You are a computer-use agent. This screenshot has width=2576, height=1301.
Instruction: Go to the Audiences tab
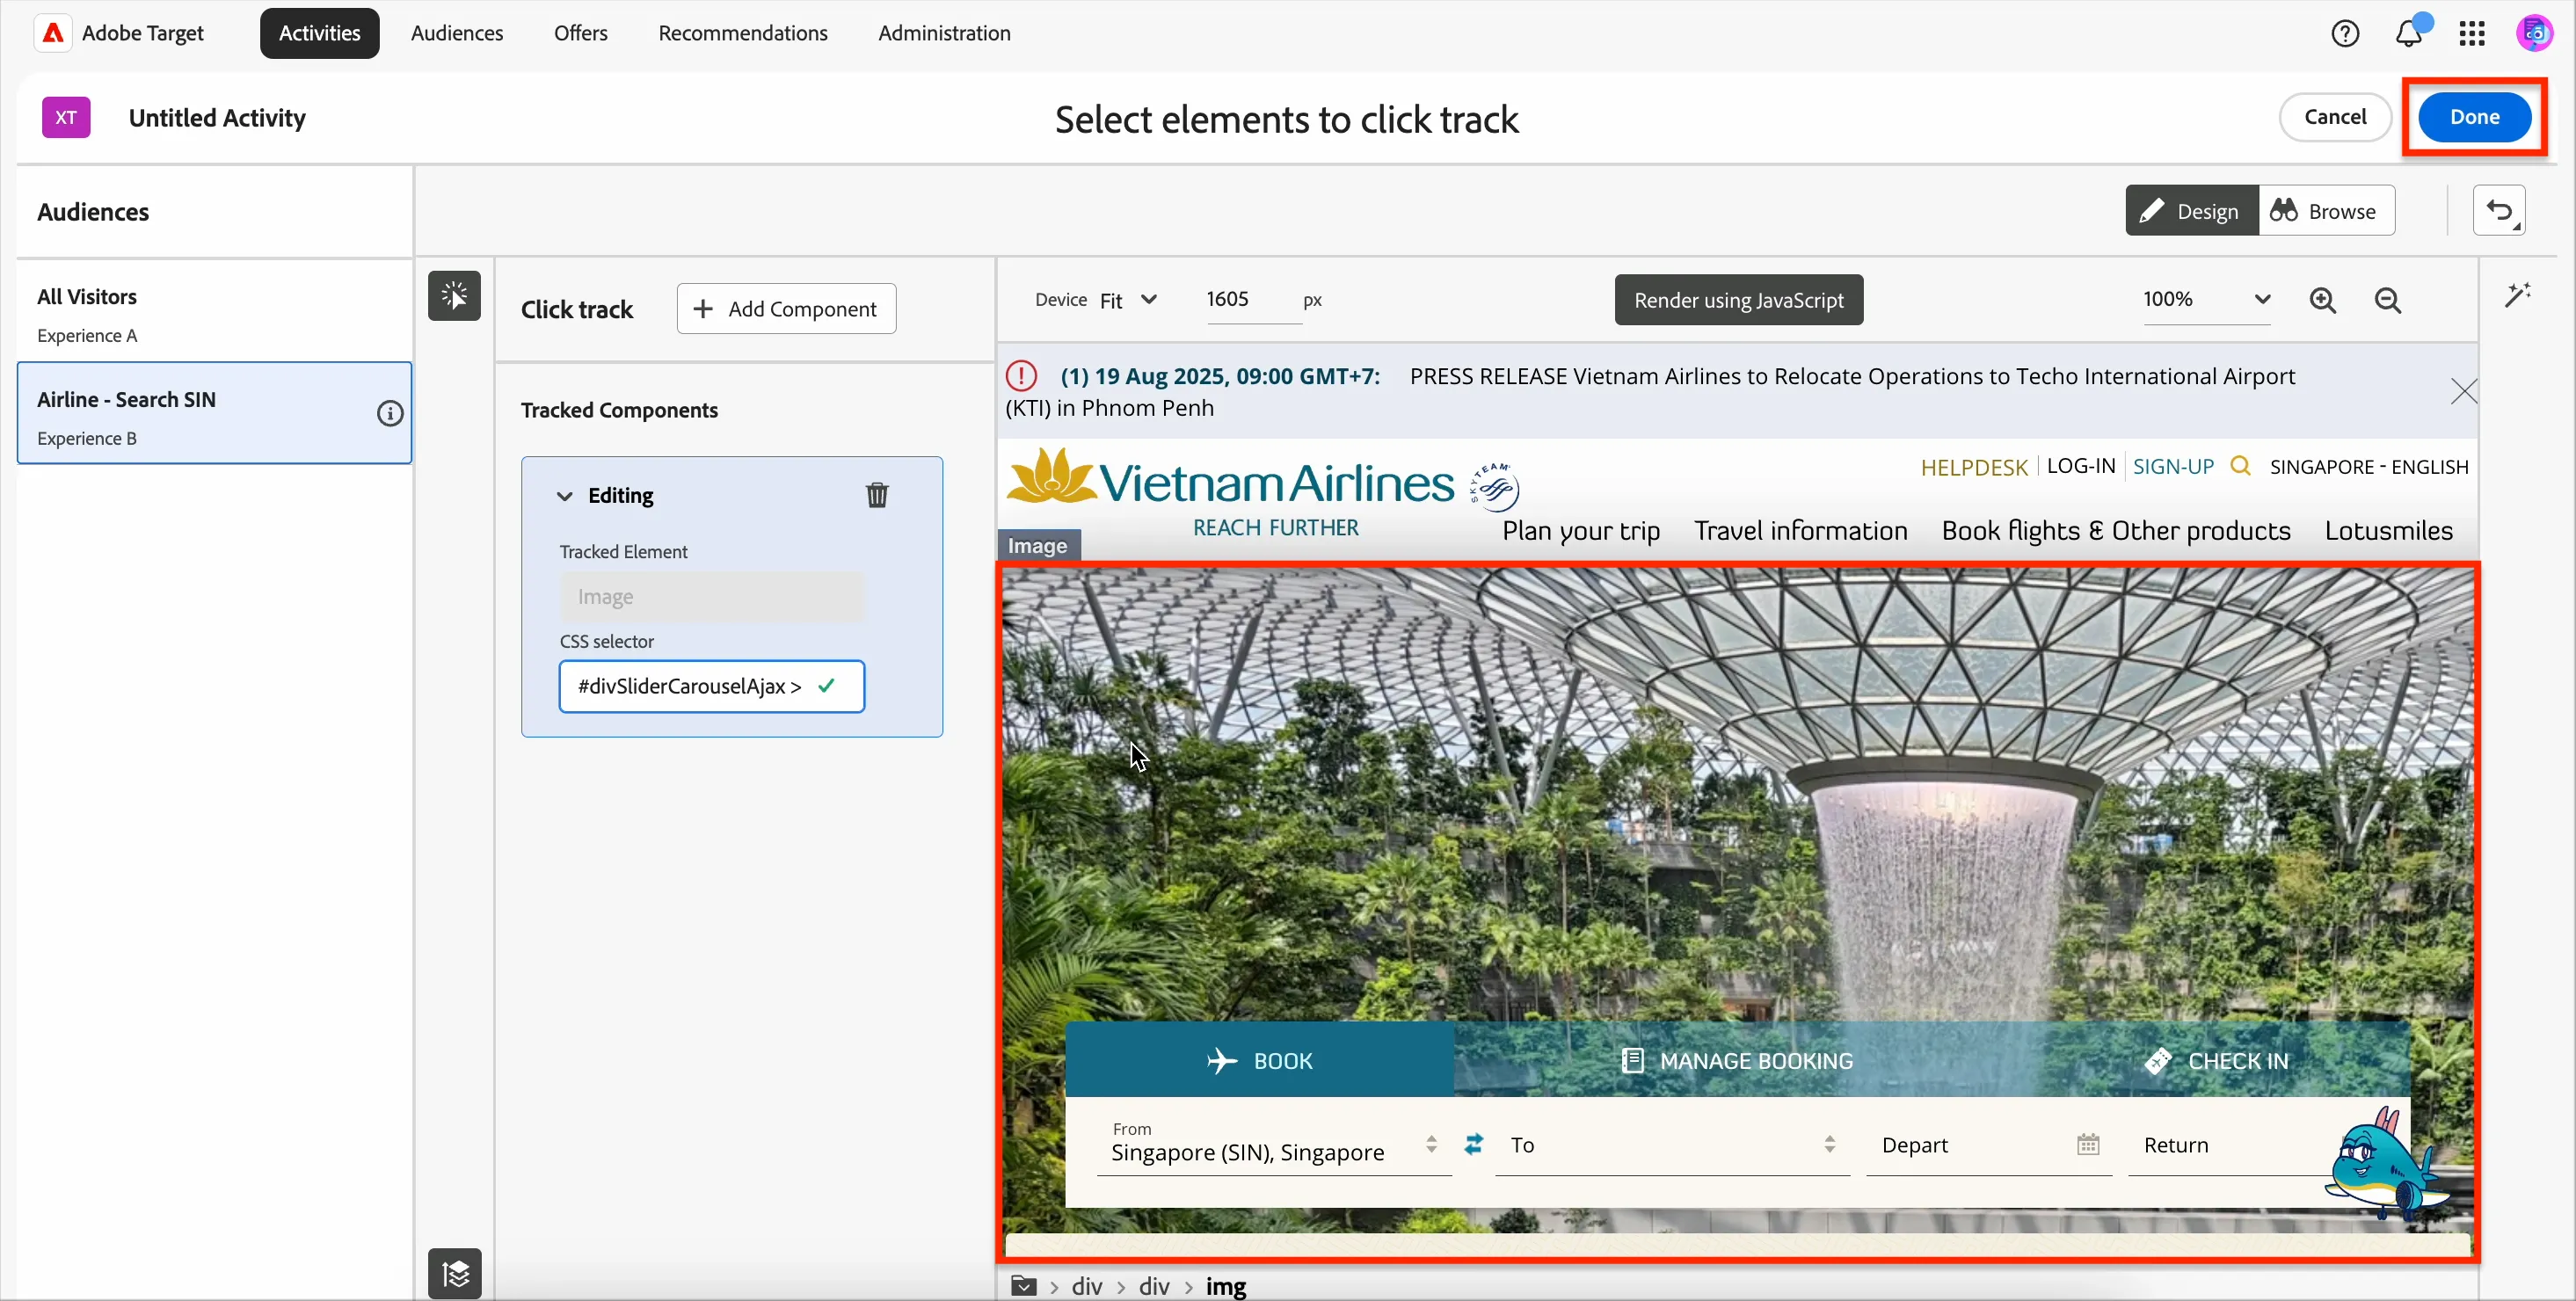pos(457,33)
